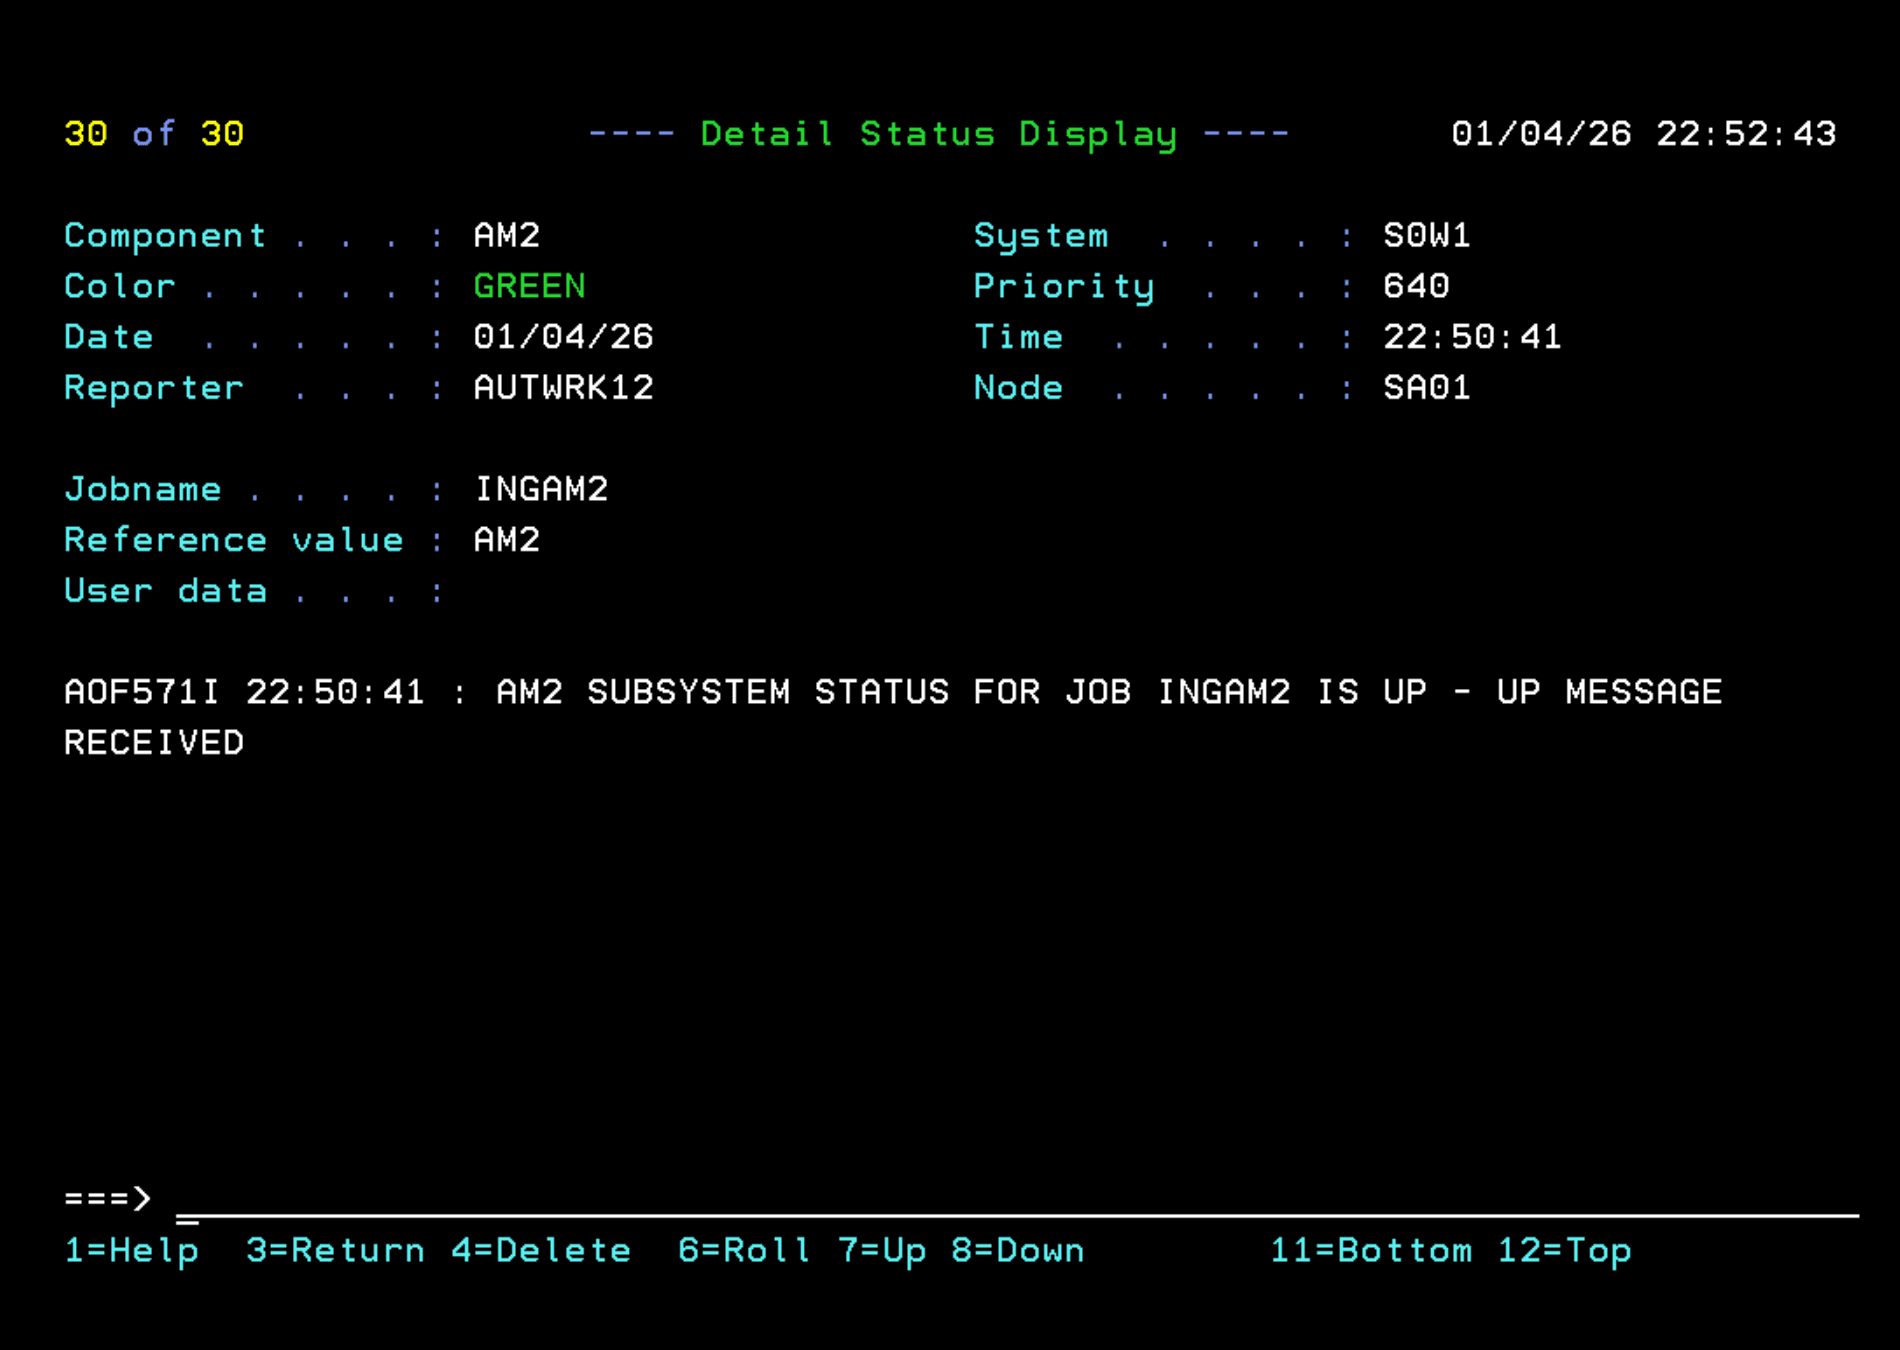The height and width of the screenshot is (1350, 1900).
Task: Click 11=Bottom to jump to bottom
Action: [x=1368, y=1250]
